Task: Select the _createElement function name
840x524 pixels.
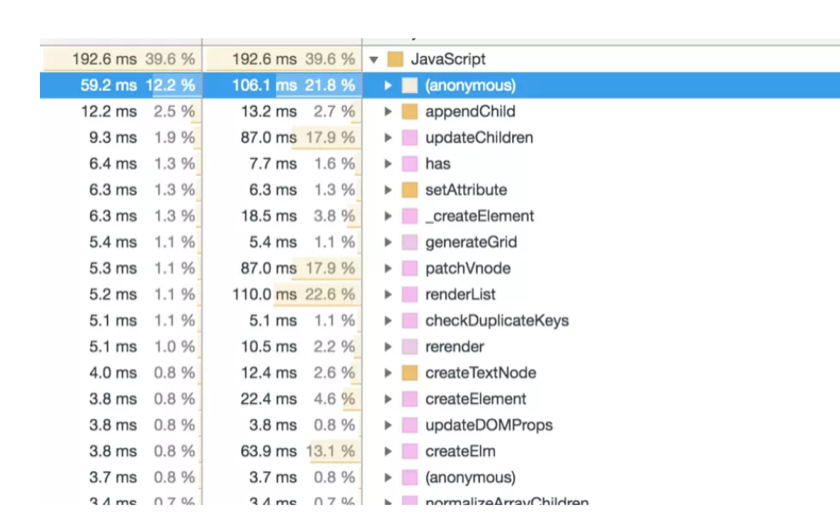Action: pos(480,216)
